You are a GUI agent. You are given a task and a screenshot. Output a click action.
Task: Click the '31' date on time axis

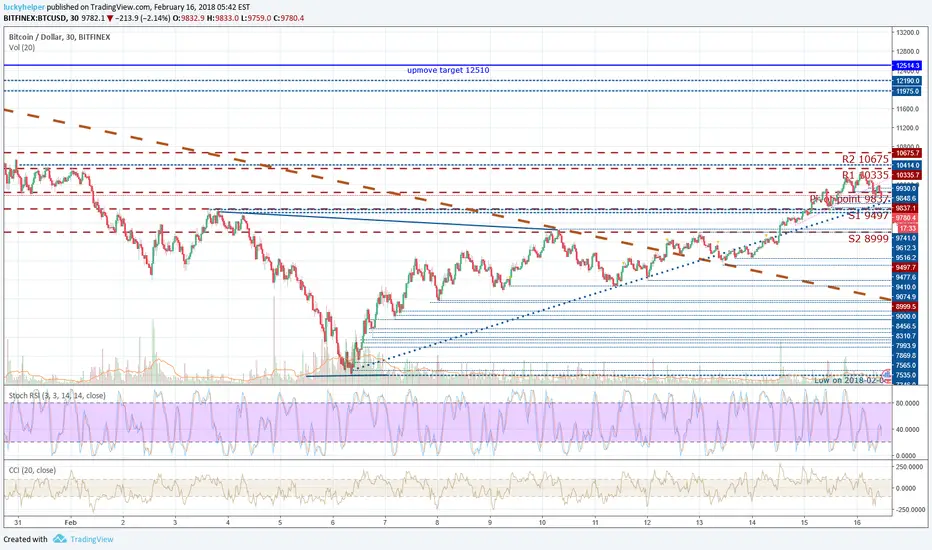click(18, 523)
